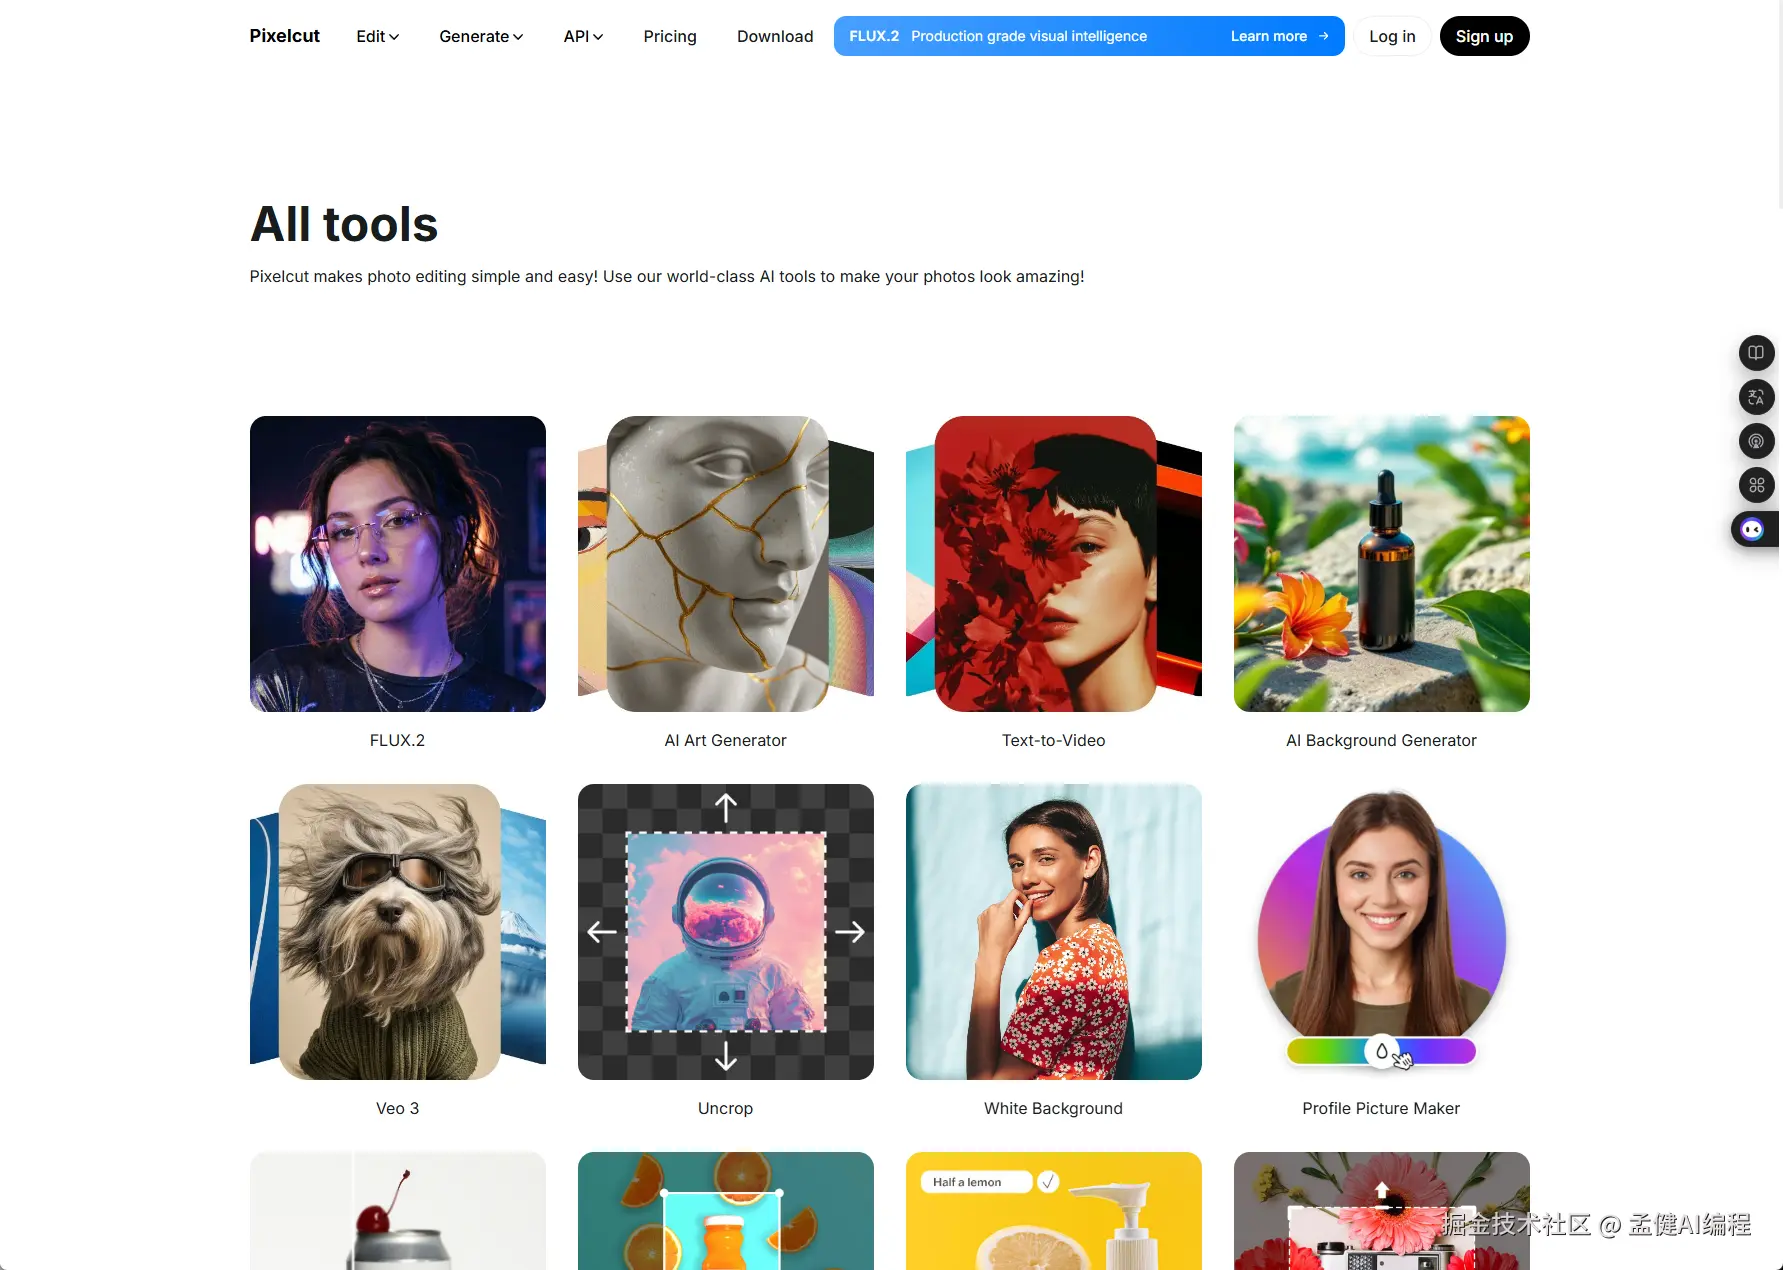Open the dropper bottle AI Background Generator thumbnail
1783x1270 pixels.
1382,564
